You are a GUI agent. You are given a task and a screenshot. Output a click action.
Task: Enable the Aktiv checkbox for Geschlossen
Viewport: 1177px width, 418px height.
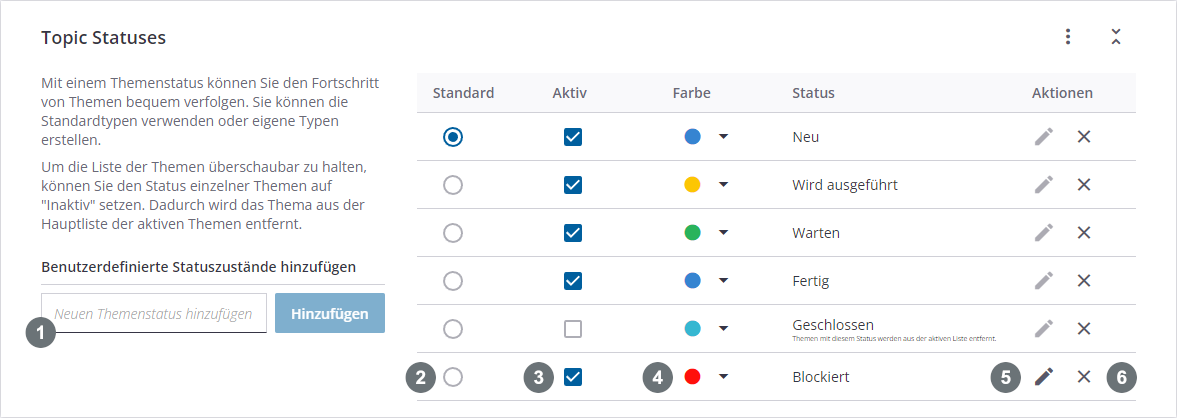tap(573, 329)
